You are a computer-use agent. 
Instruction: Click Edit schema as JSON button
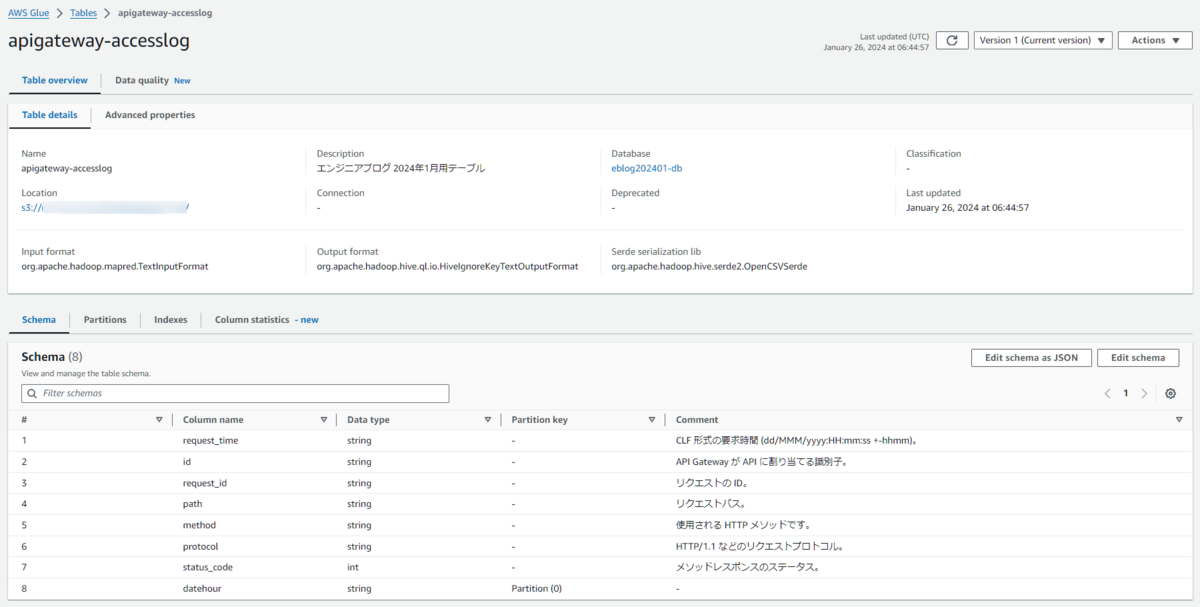[1031, 358]
